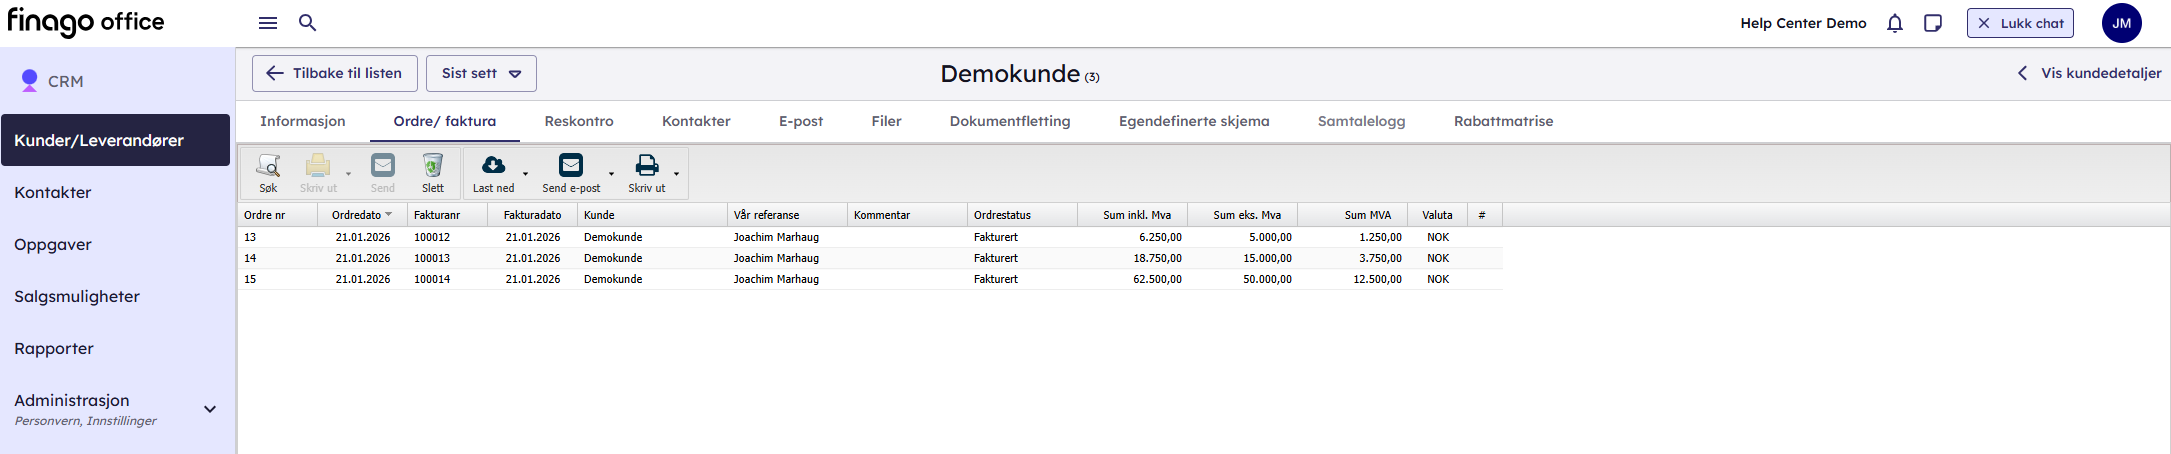Expand the Administrasjon sidebar section
The image size is (2171, 454).
[210, 409]
